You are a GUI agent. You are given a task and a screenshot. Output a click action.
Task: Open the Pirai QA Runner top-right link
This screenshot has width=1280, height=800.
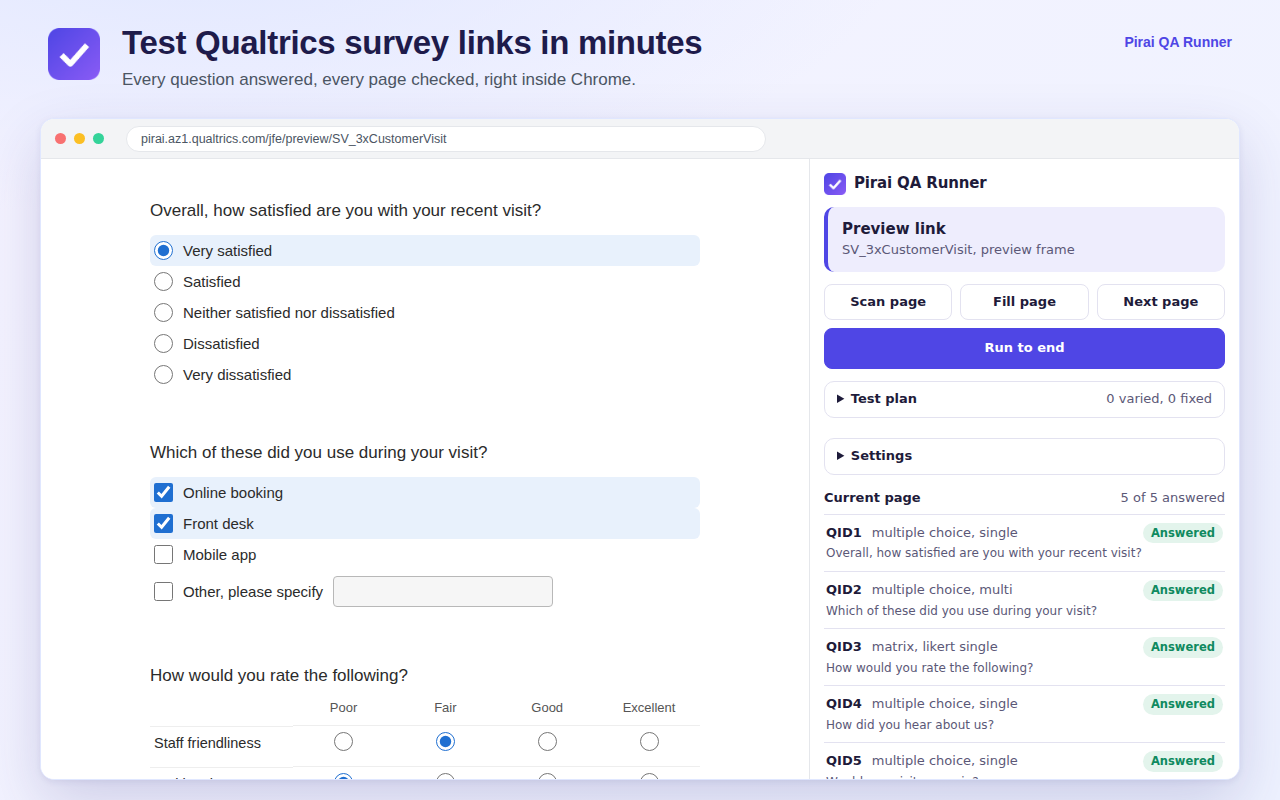tap(1178, 42)
